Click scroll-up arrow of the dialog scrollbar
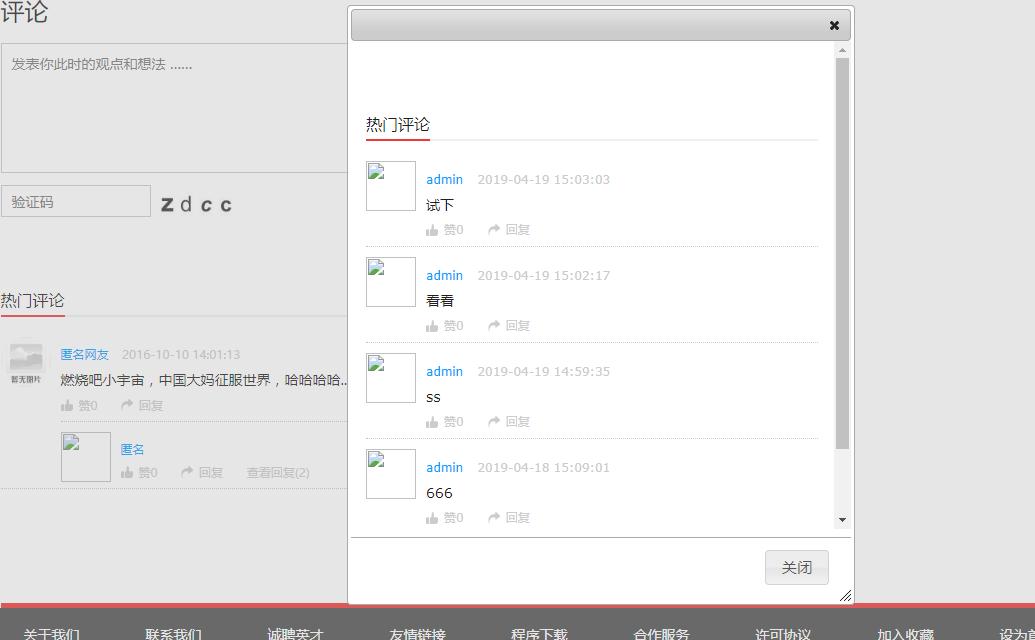The height and width of the screenshot is (640, 1035). [842, 50]
